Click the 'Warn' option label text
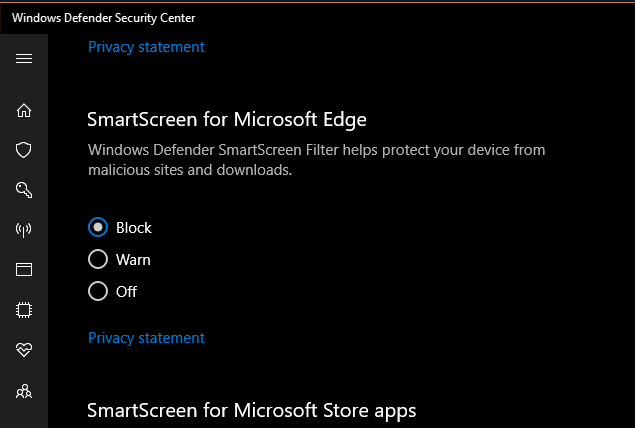 (x=133, y=260)
